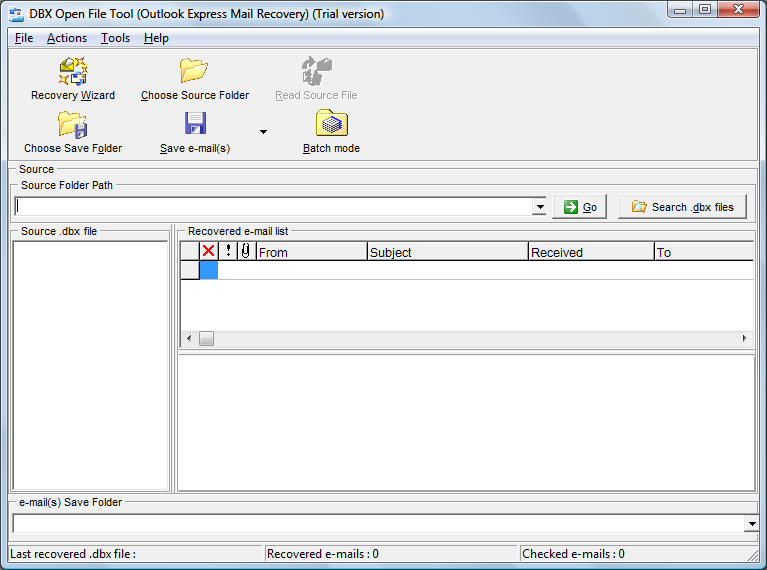767x570 pixels.
Task: Click the exclamation priority column header
Action: coord(228,251)
